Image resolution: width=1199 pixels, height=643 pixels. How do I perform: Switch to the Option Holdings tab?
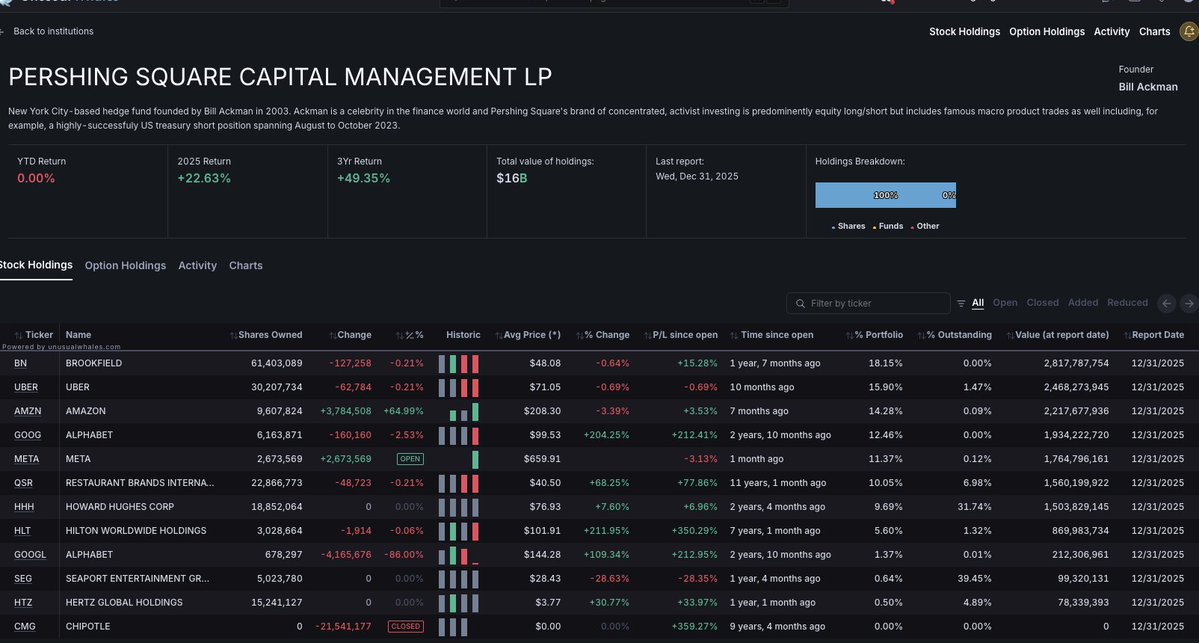coord(124,265)
